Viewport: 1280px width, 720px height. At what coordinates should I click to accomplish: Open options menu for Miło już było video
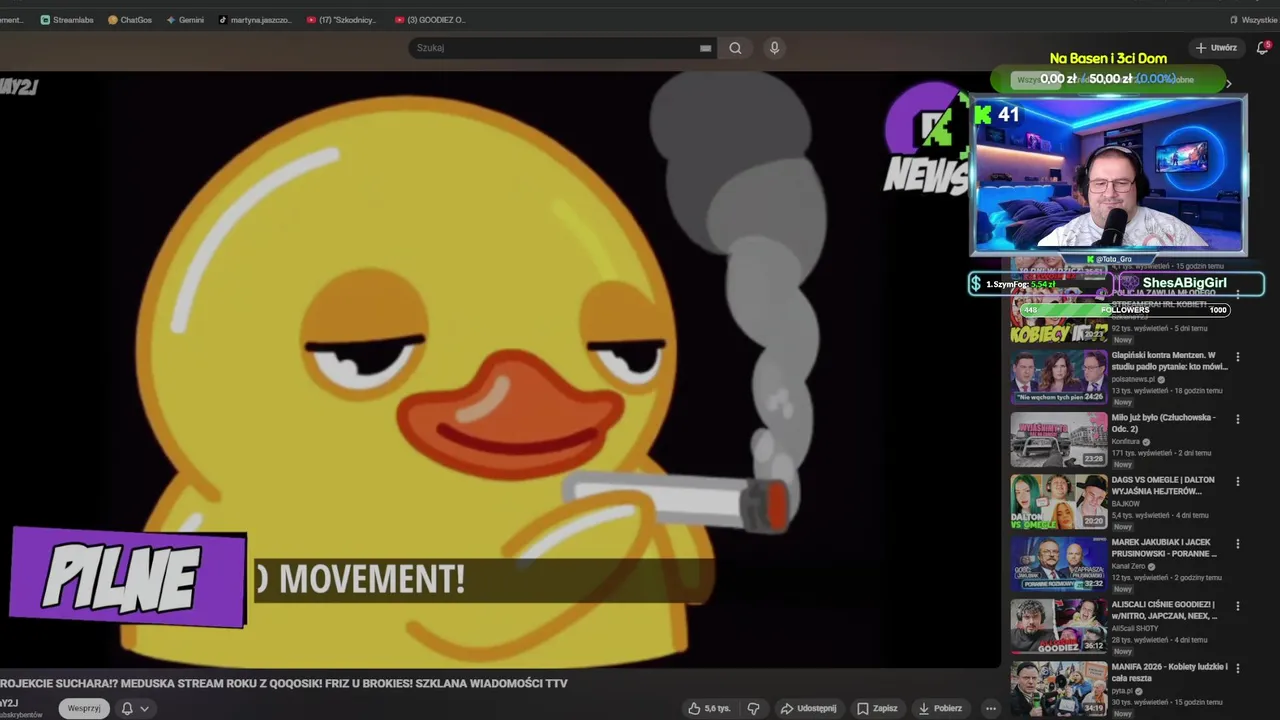[1238, 419]
